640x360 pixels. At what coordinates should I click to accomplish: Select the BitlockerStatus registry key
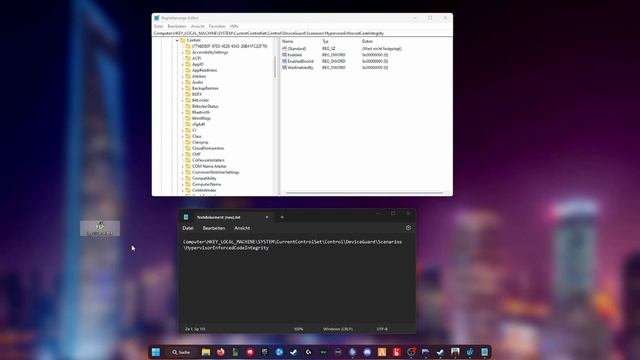point(205,106)
